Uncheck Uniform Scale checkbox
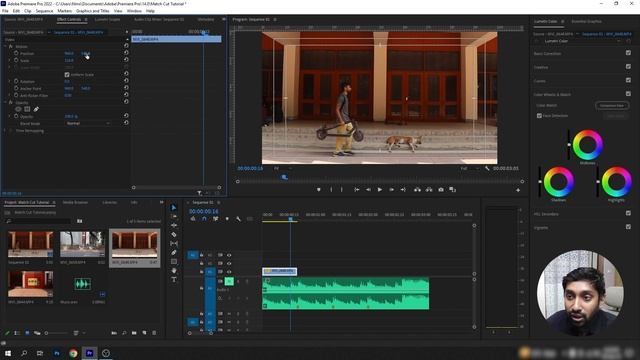The height and width of the screenshot is (360, 640). pos(67,75)
